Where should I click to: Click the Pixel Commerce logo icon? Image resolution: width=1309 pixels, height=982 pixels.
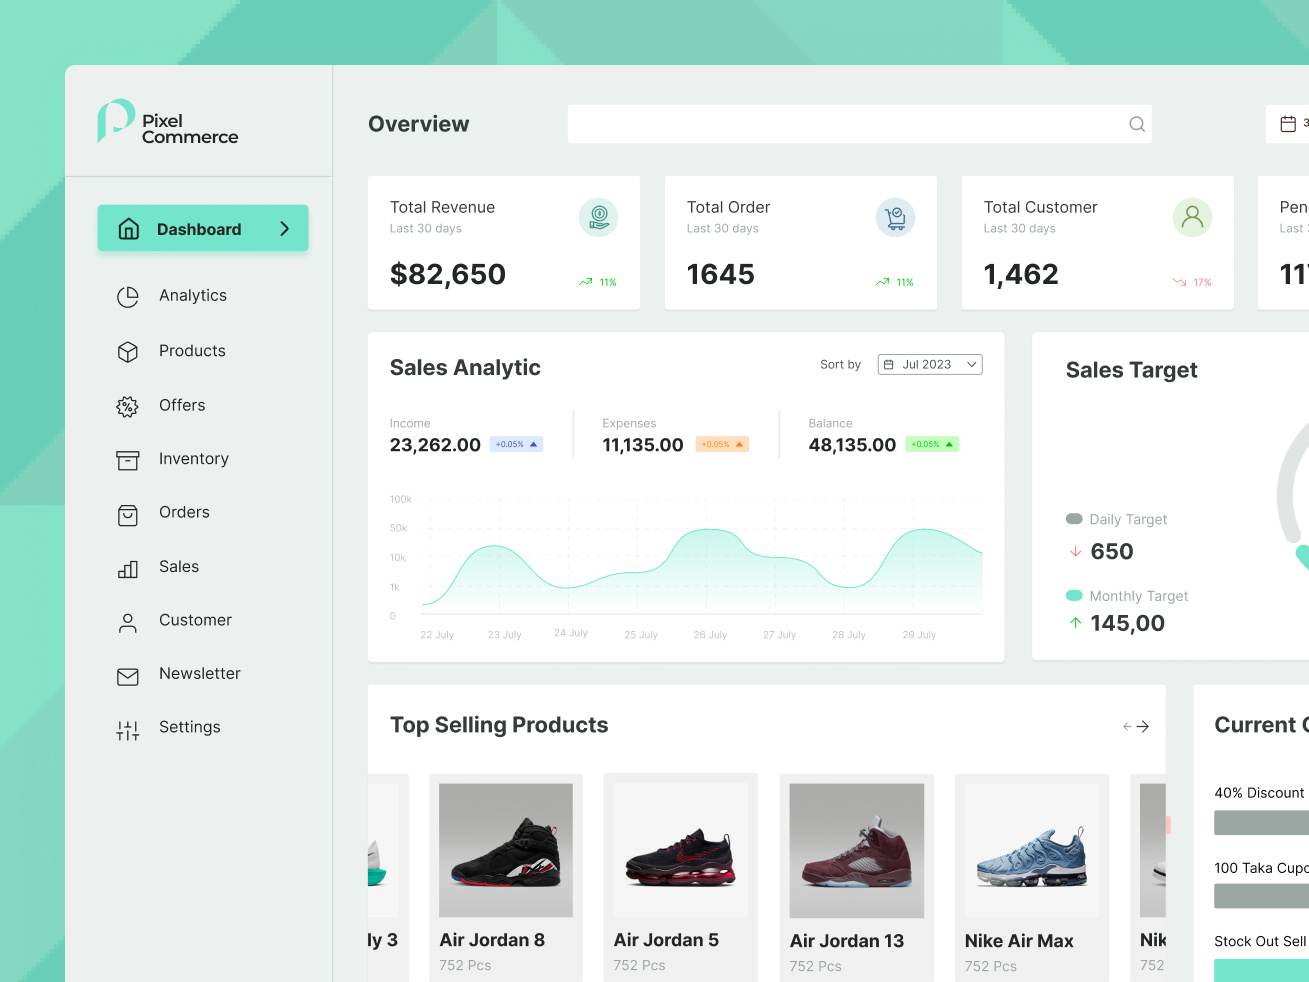(115, 121)
